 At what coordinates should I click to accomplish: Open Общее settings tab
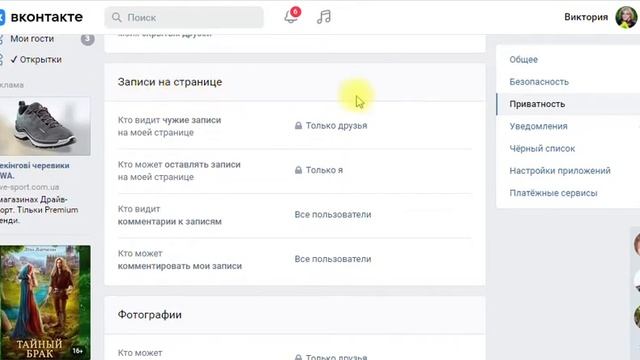[x=523, y=60]
